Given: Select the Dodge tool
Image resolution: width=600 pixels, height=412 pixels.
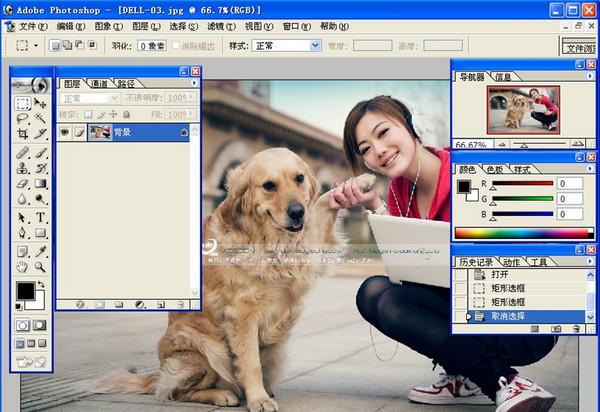Looking at the screenshot, I should (x=40, y=199).
